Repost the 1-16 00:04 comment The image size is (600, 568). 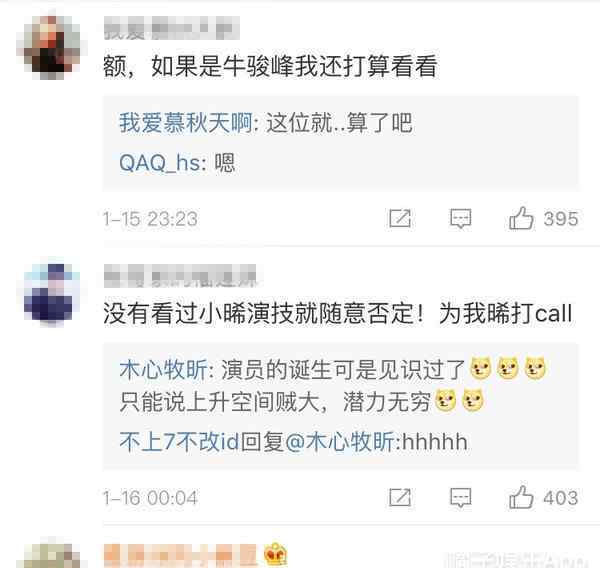[x=400, y=498]
